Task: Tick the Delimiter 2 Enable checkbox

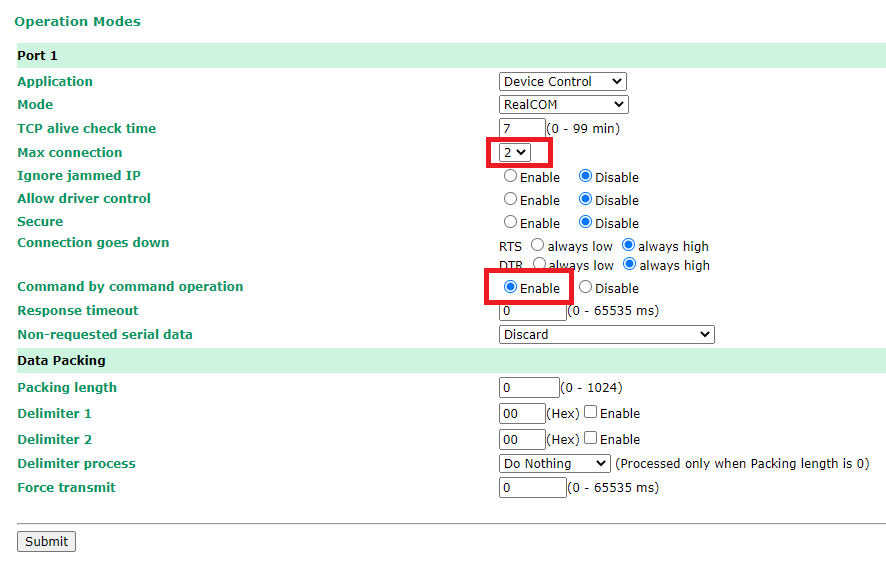Action: (x=591, y=438)
